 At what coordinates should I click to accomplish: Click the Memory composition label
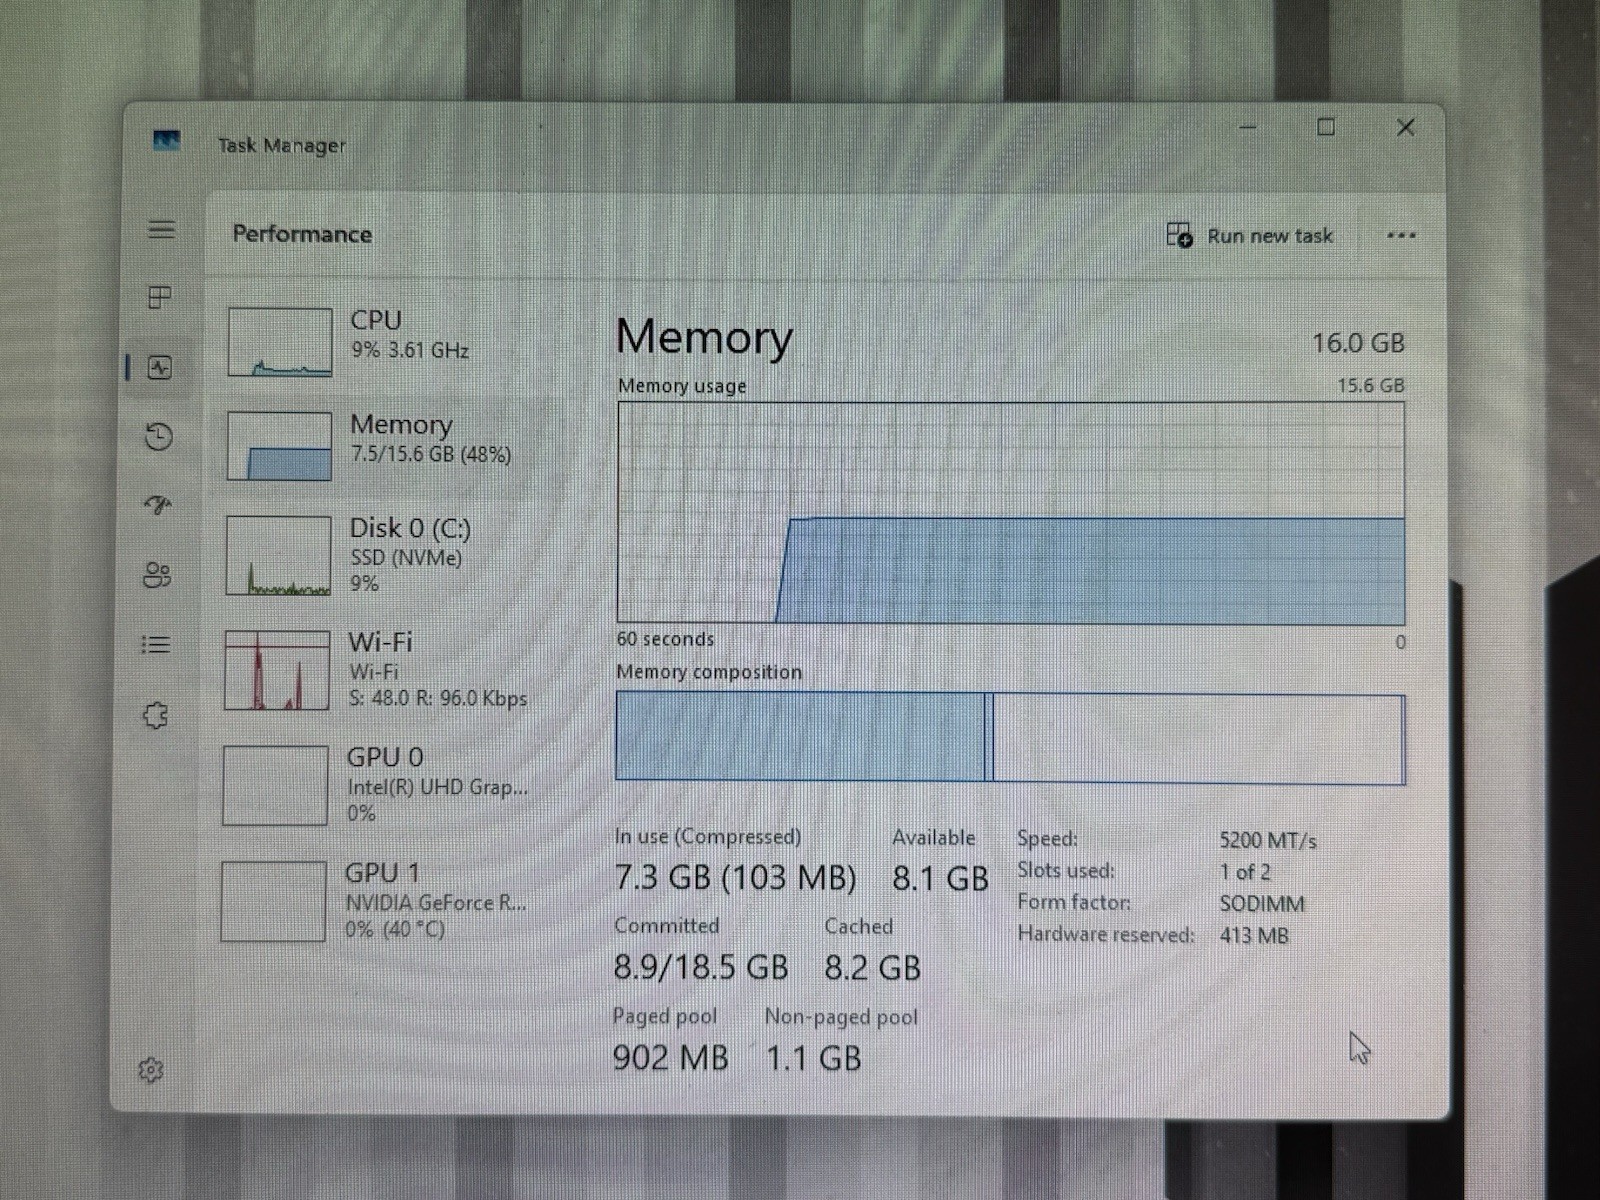pos(709,672)
